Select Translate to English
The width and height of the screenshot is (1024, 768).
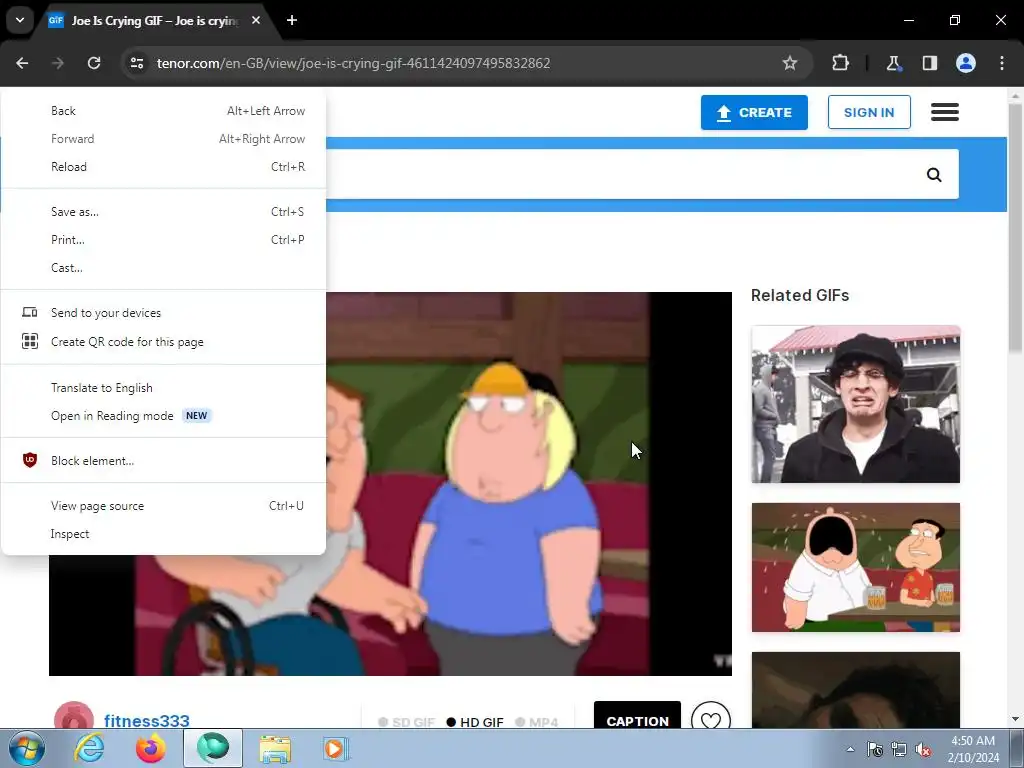(163, 388)
